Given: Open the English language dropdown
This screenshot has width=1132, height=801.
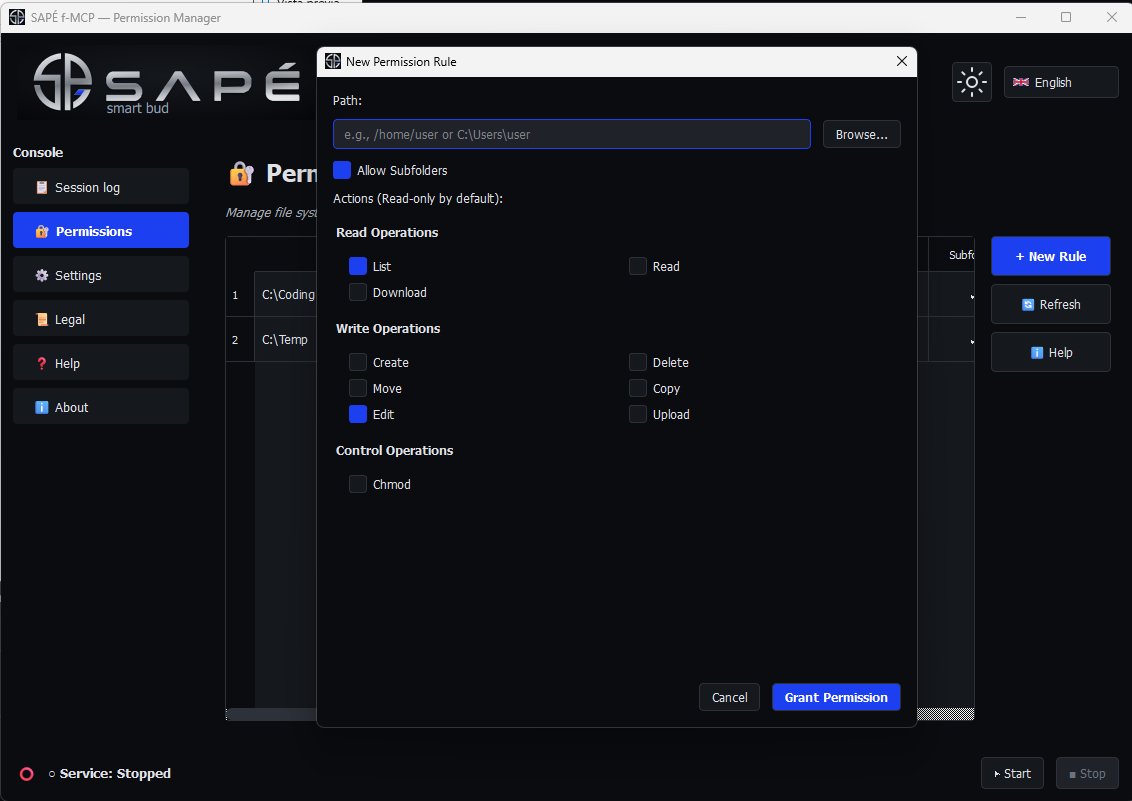Looking at the screenshot, I should coord(1061,82).
